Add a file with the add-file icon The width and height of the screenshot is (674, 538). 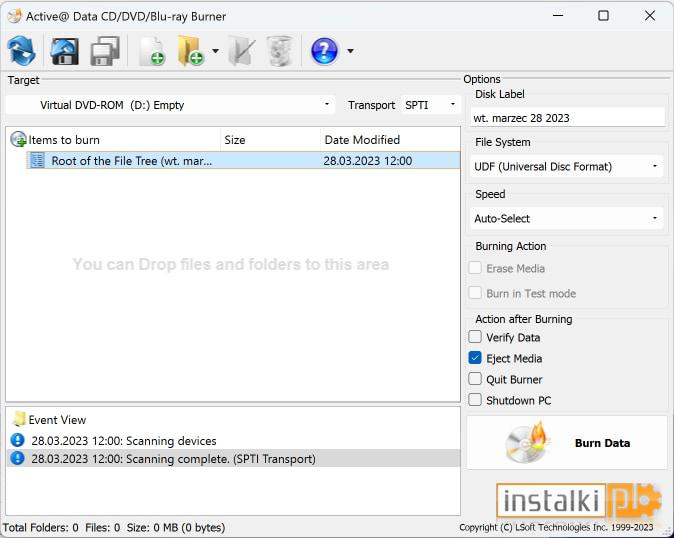click(152, 51)
